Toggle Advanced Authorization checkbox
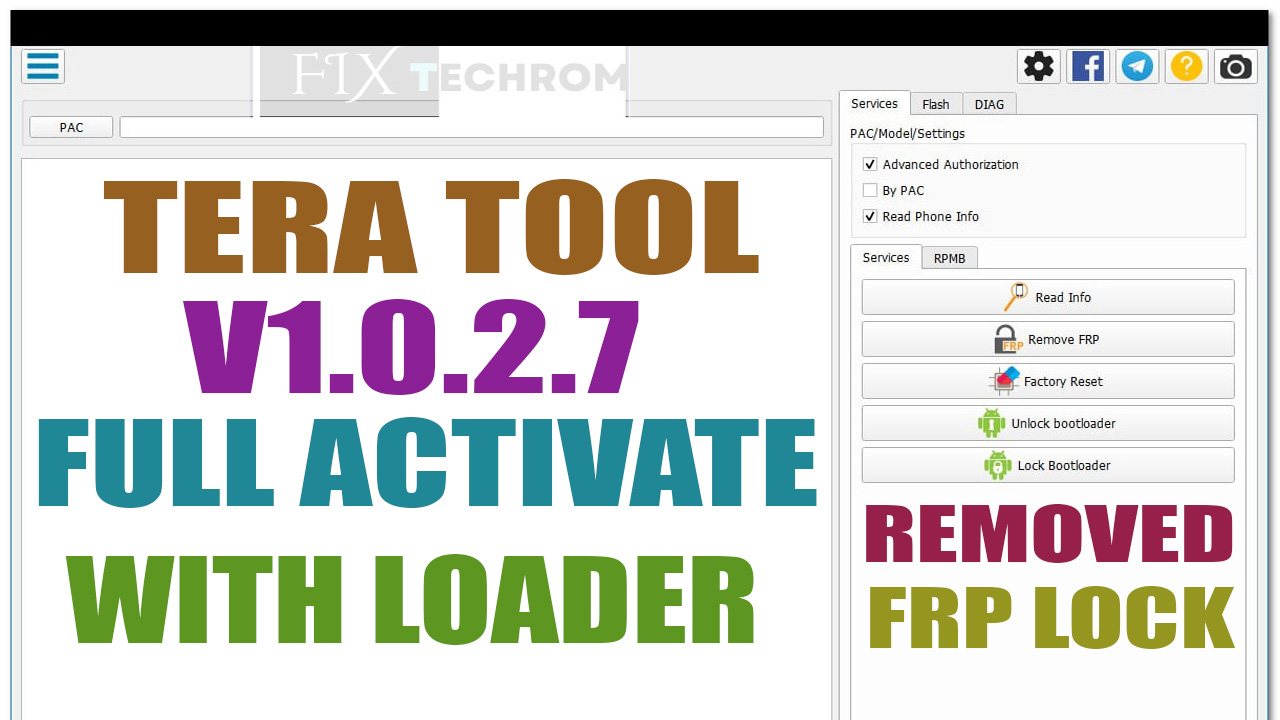The image size is (1280, 720). [870, 164]
